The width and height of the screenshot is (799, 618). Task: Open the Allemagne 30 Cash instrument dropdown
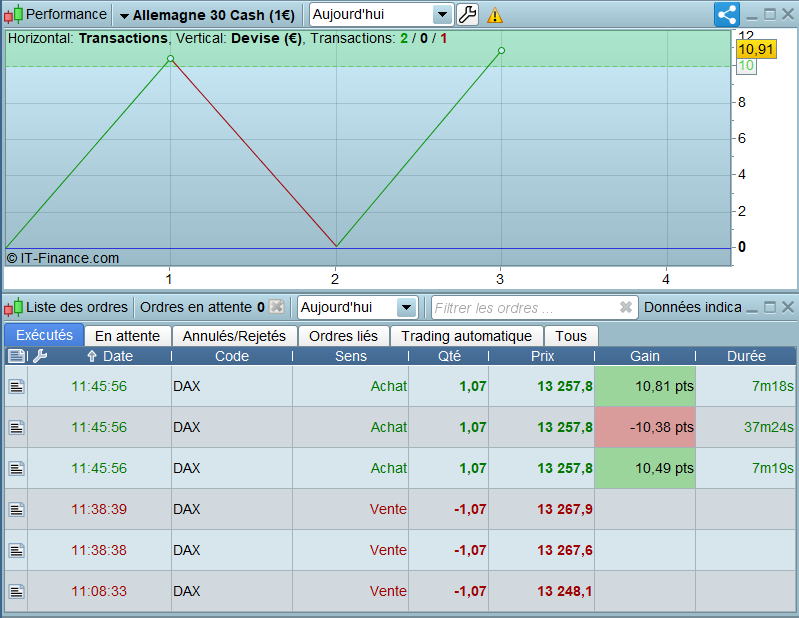coord(208,15)
